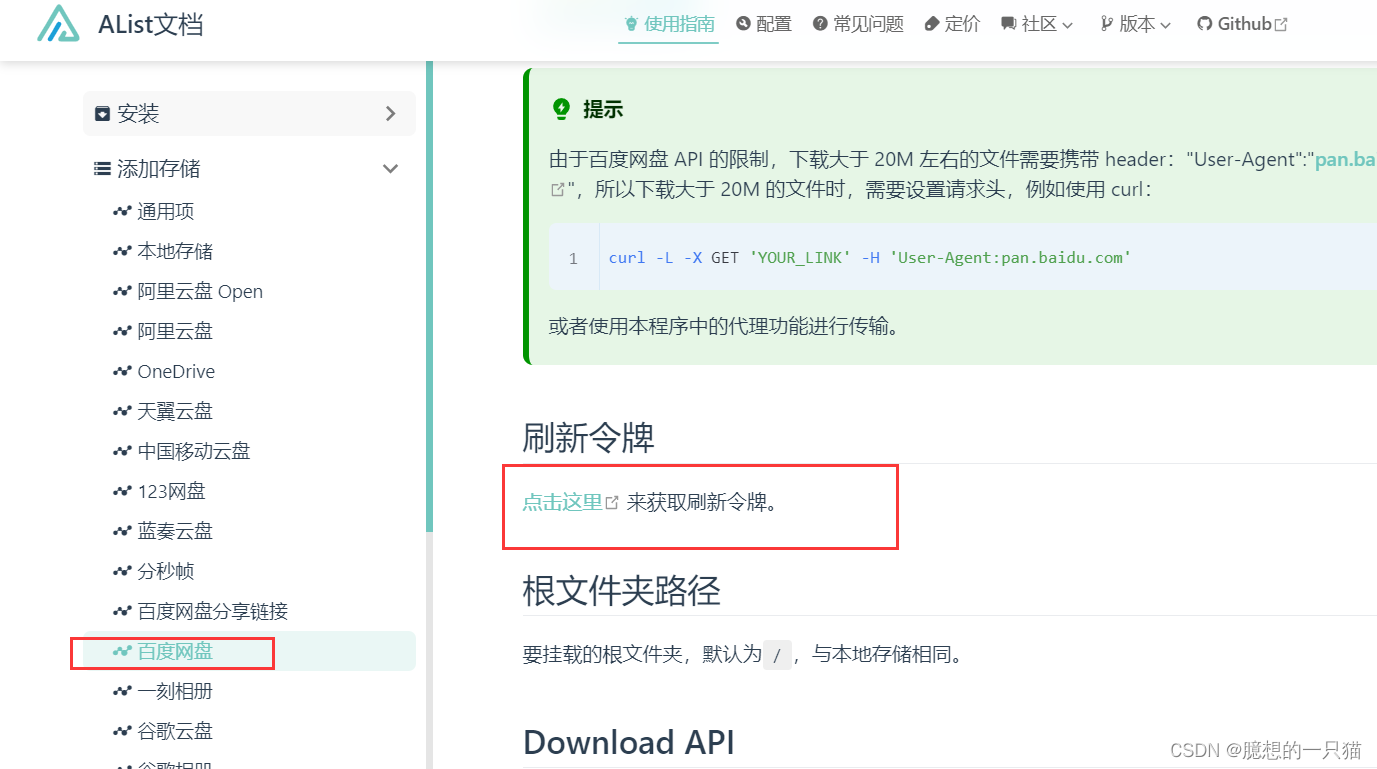Screen dimensions: 1377x769
Task: Click the sidebar vertical scrollbar thumb
Action: pos(429,296)
